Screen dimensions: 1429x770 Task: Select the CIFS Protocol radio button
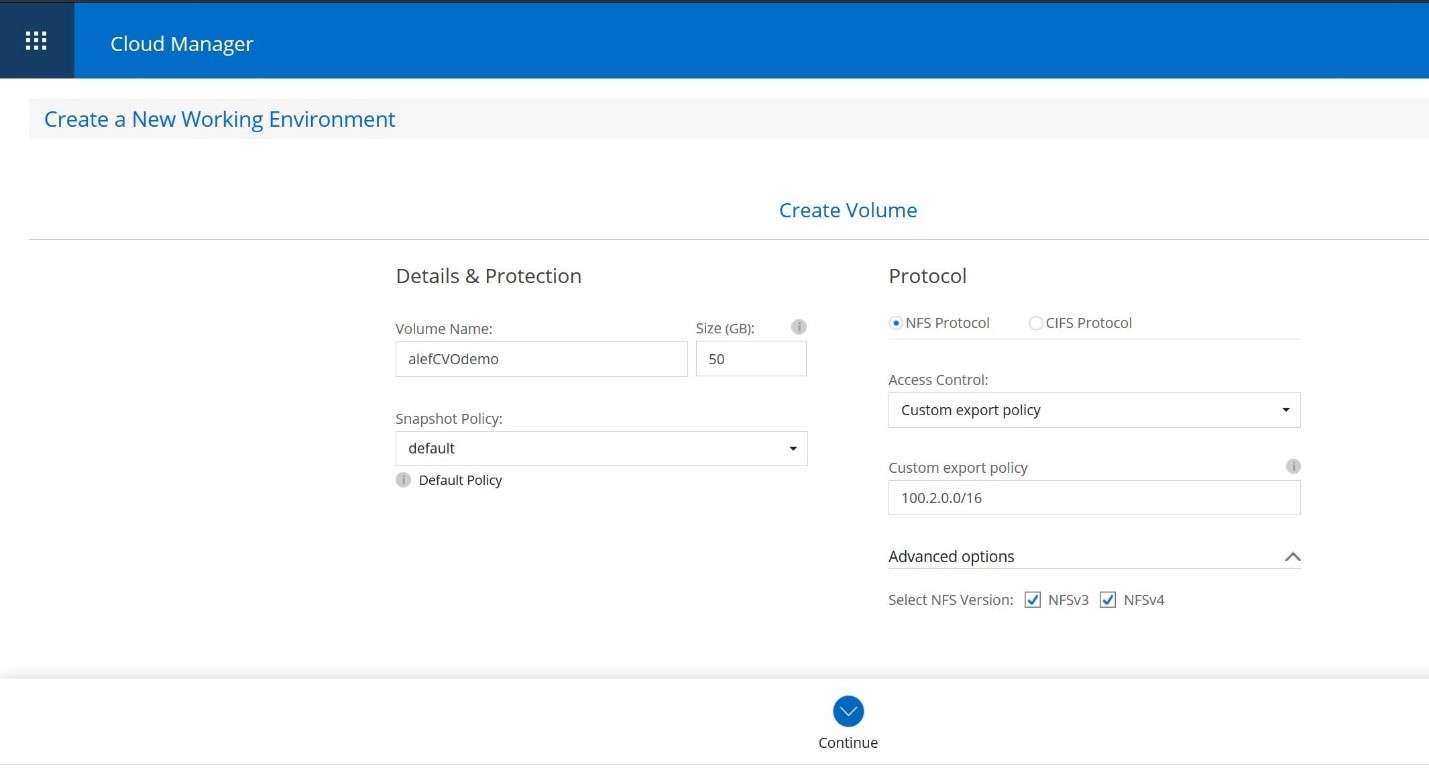pos(1036,323)
